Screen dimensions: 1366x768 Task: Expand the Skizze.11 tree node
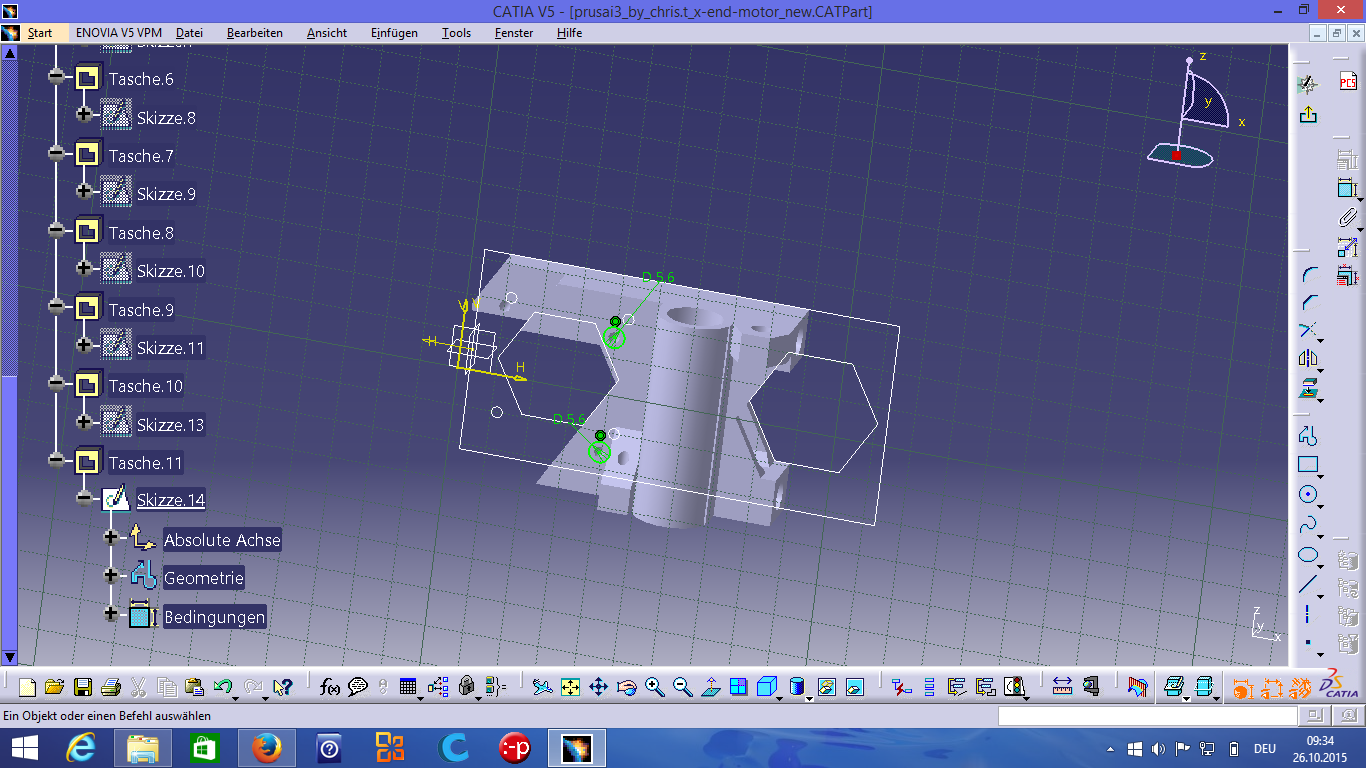[84, 347]
